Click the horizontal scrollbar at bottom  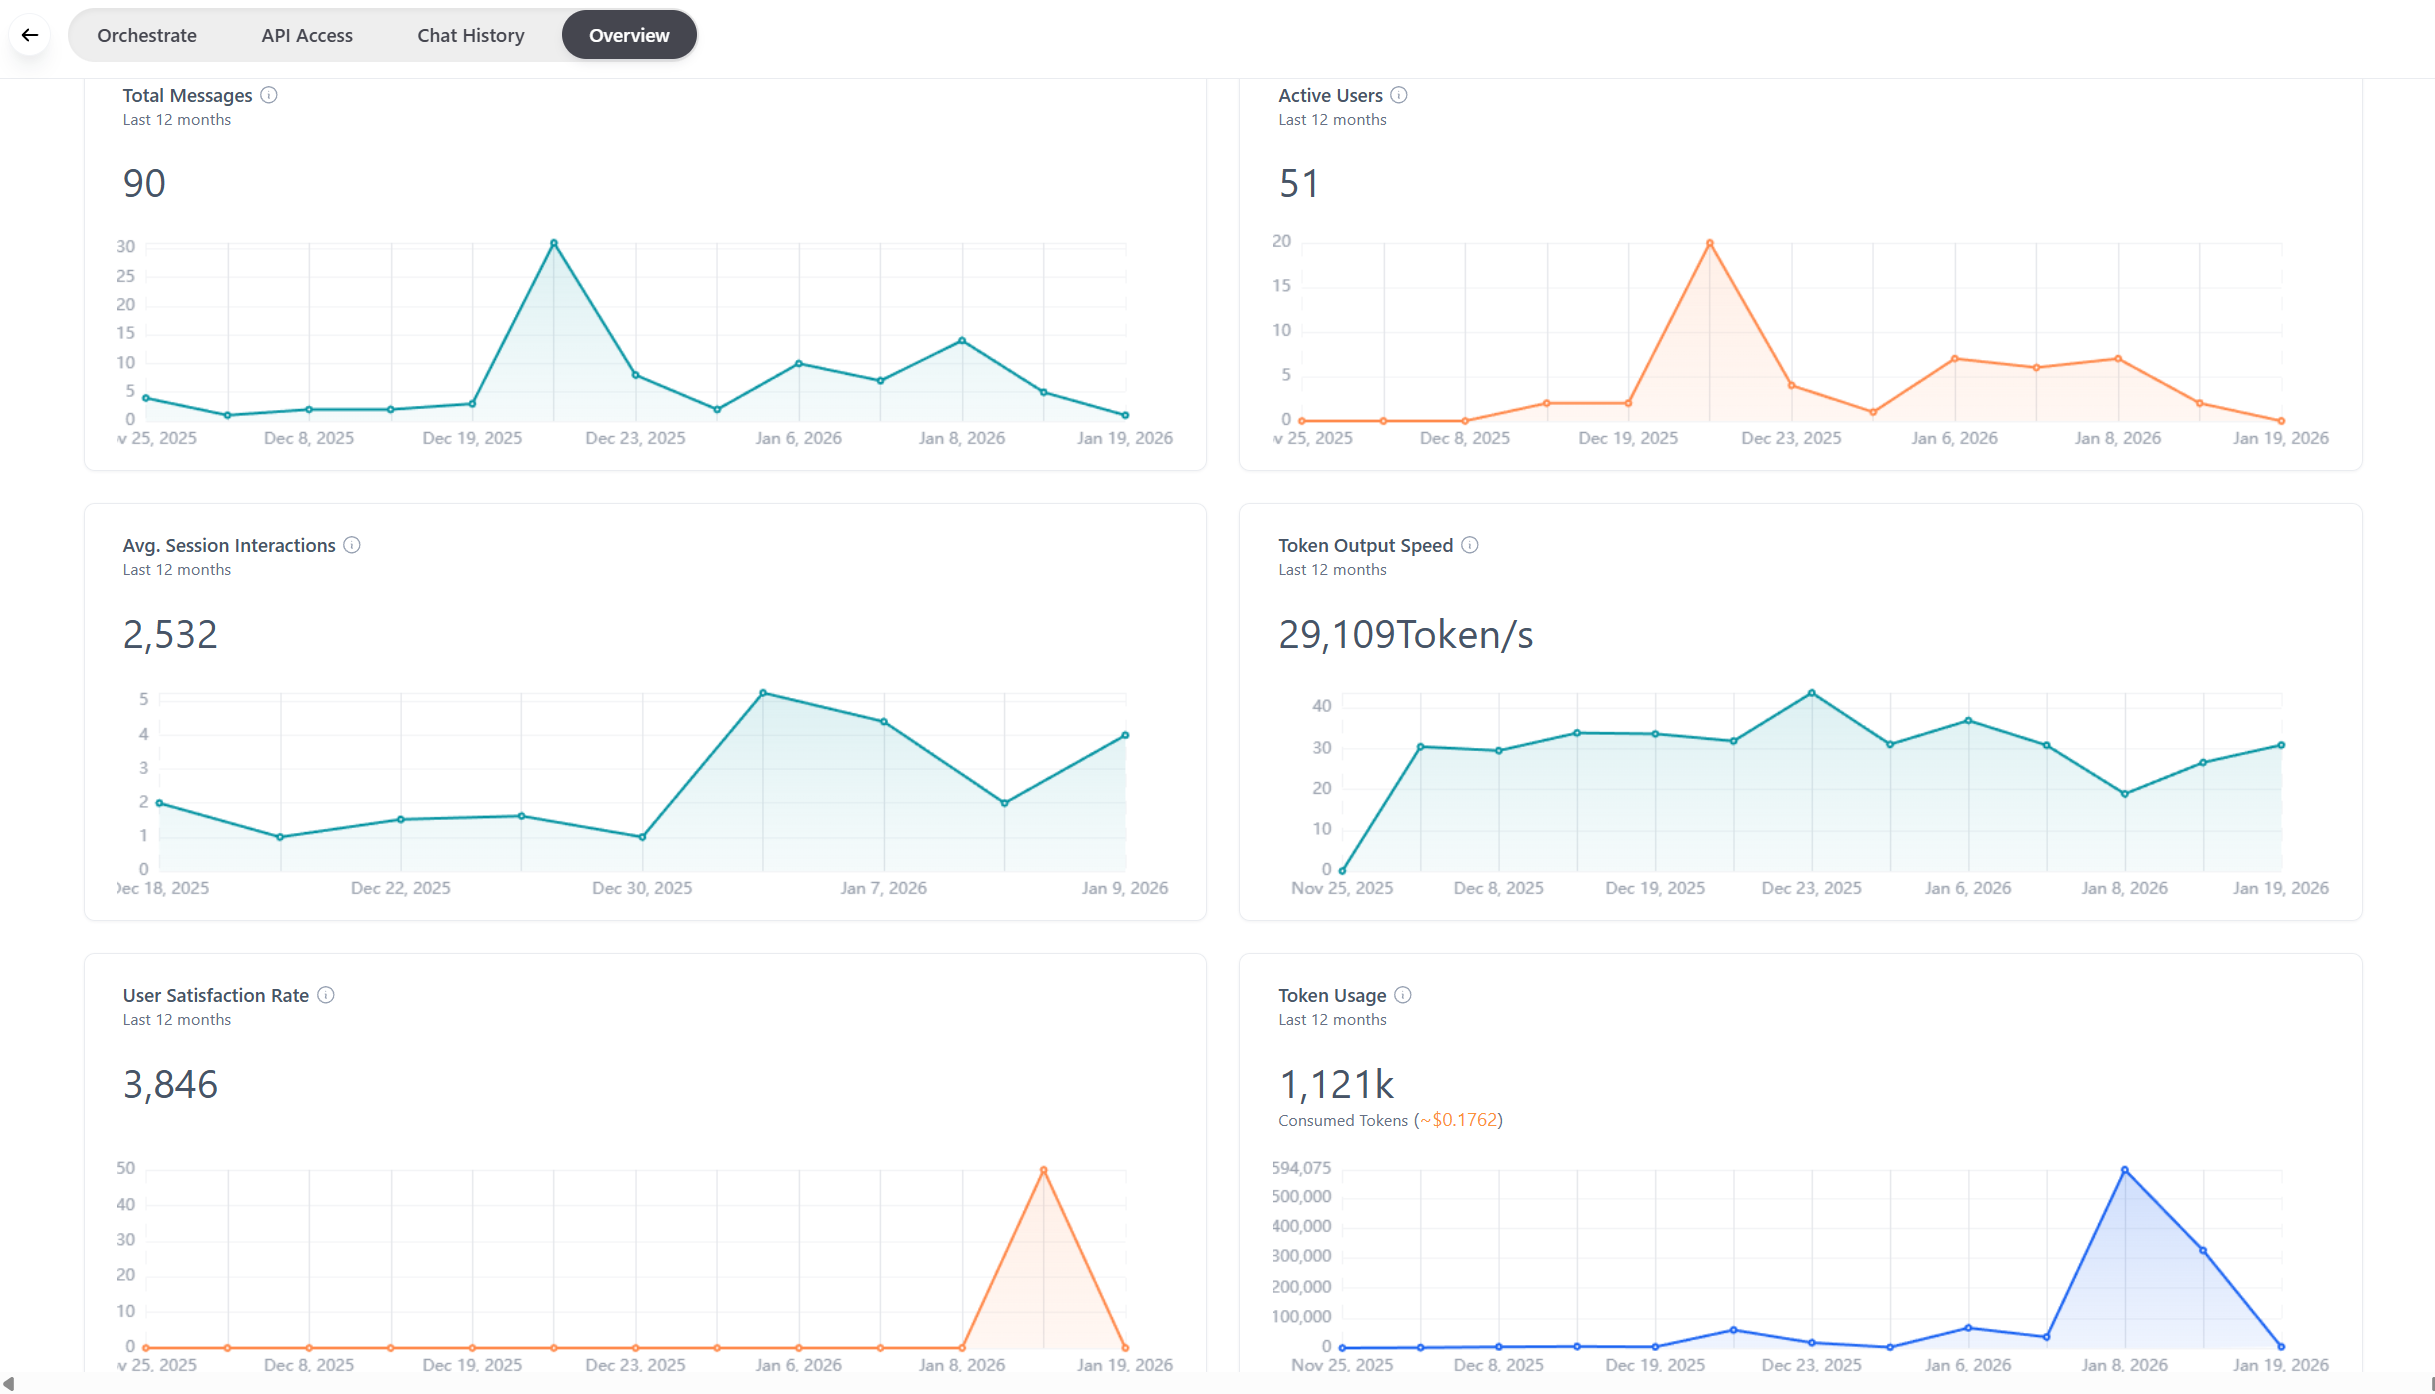tap(1217, 1384)
